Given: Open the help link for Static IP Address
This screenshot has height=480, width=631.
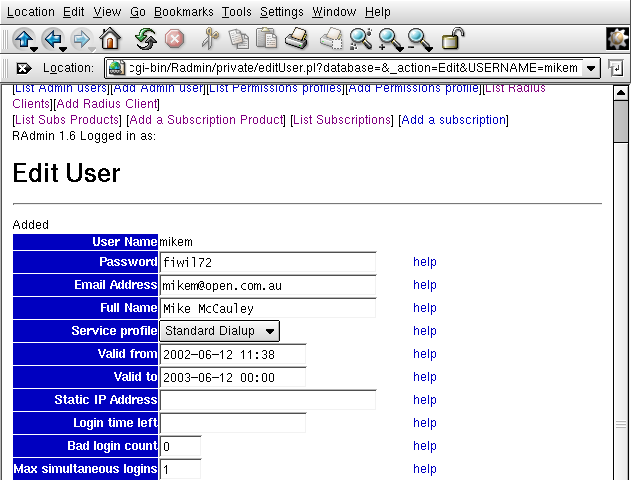Looking at the screenshot, I should point(425,400).
